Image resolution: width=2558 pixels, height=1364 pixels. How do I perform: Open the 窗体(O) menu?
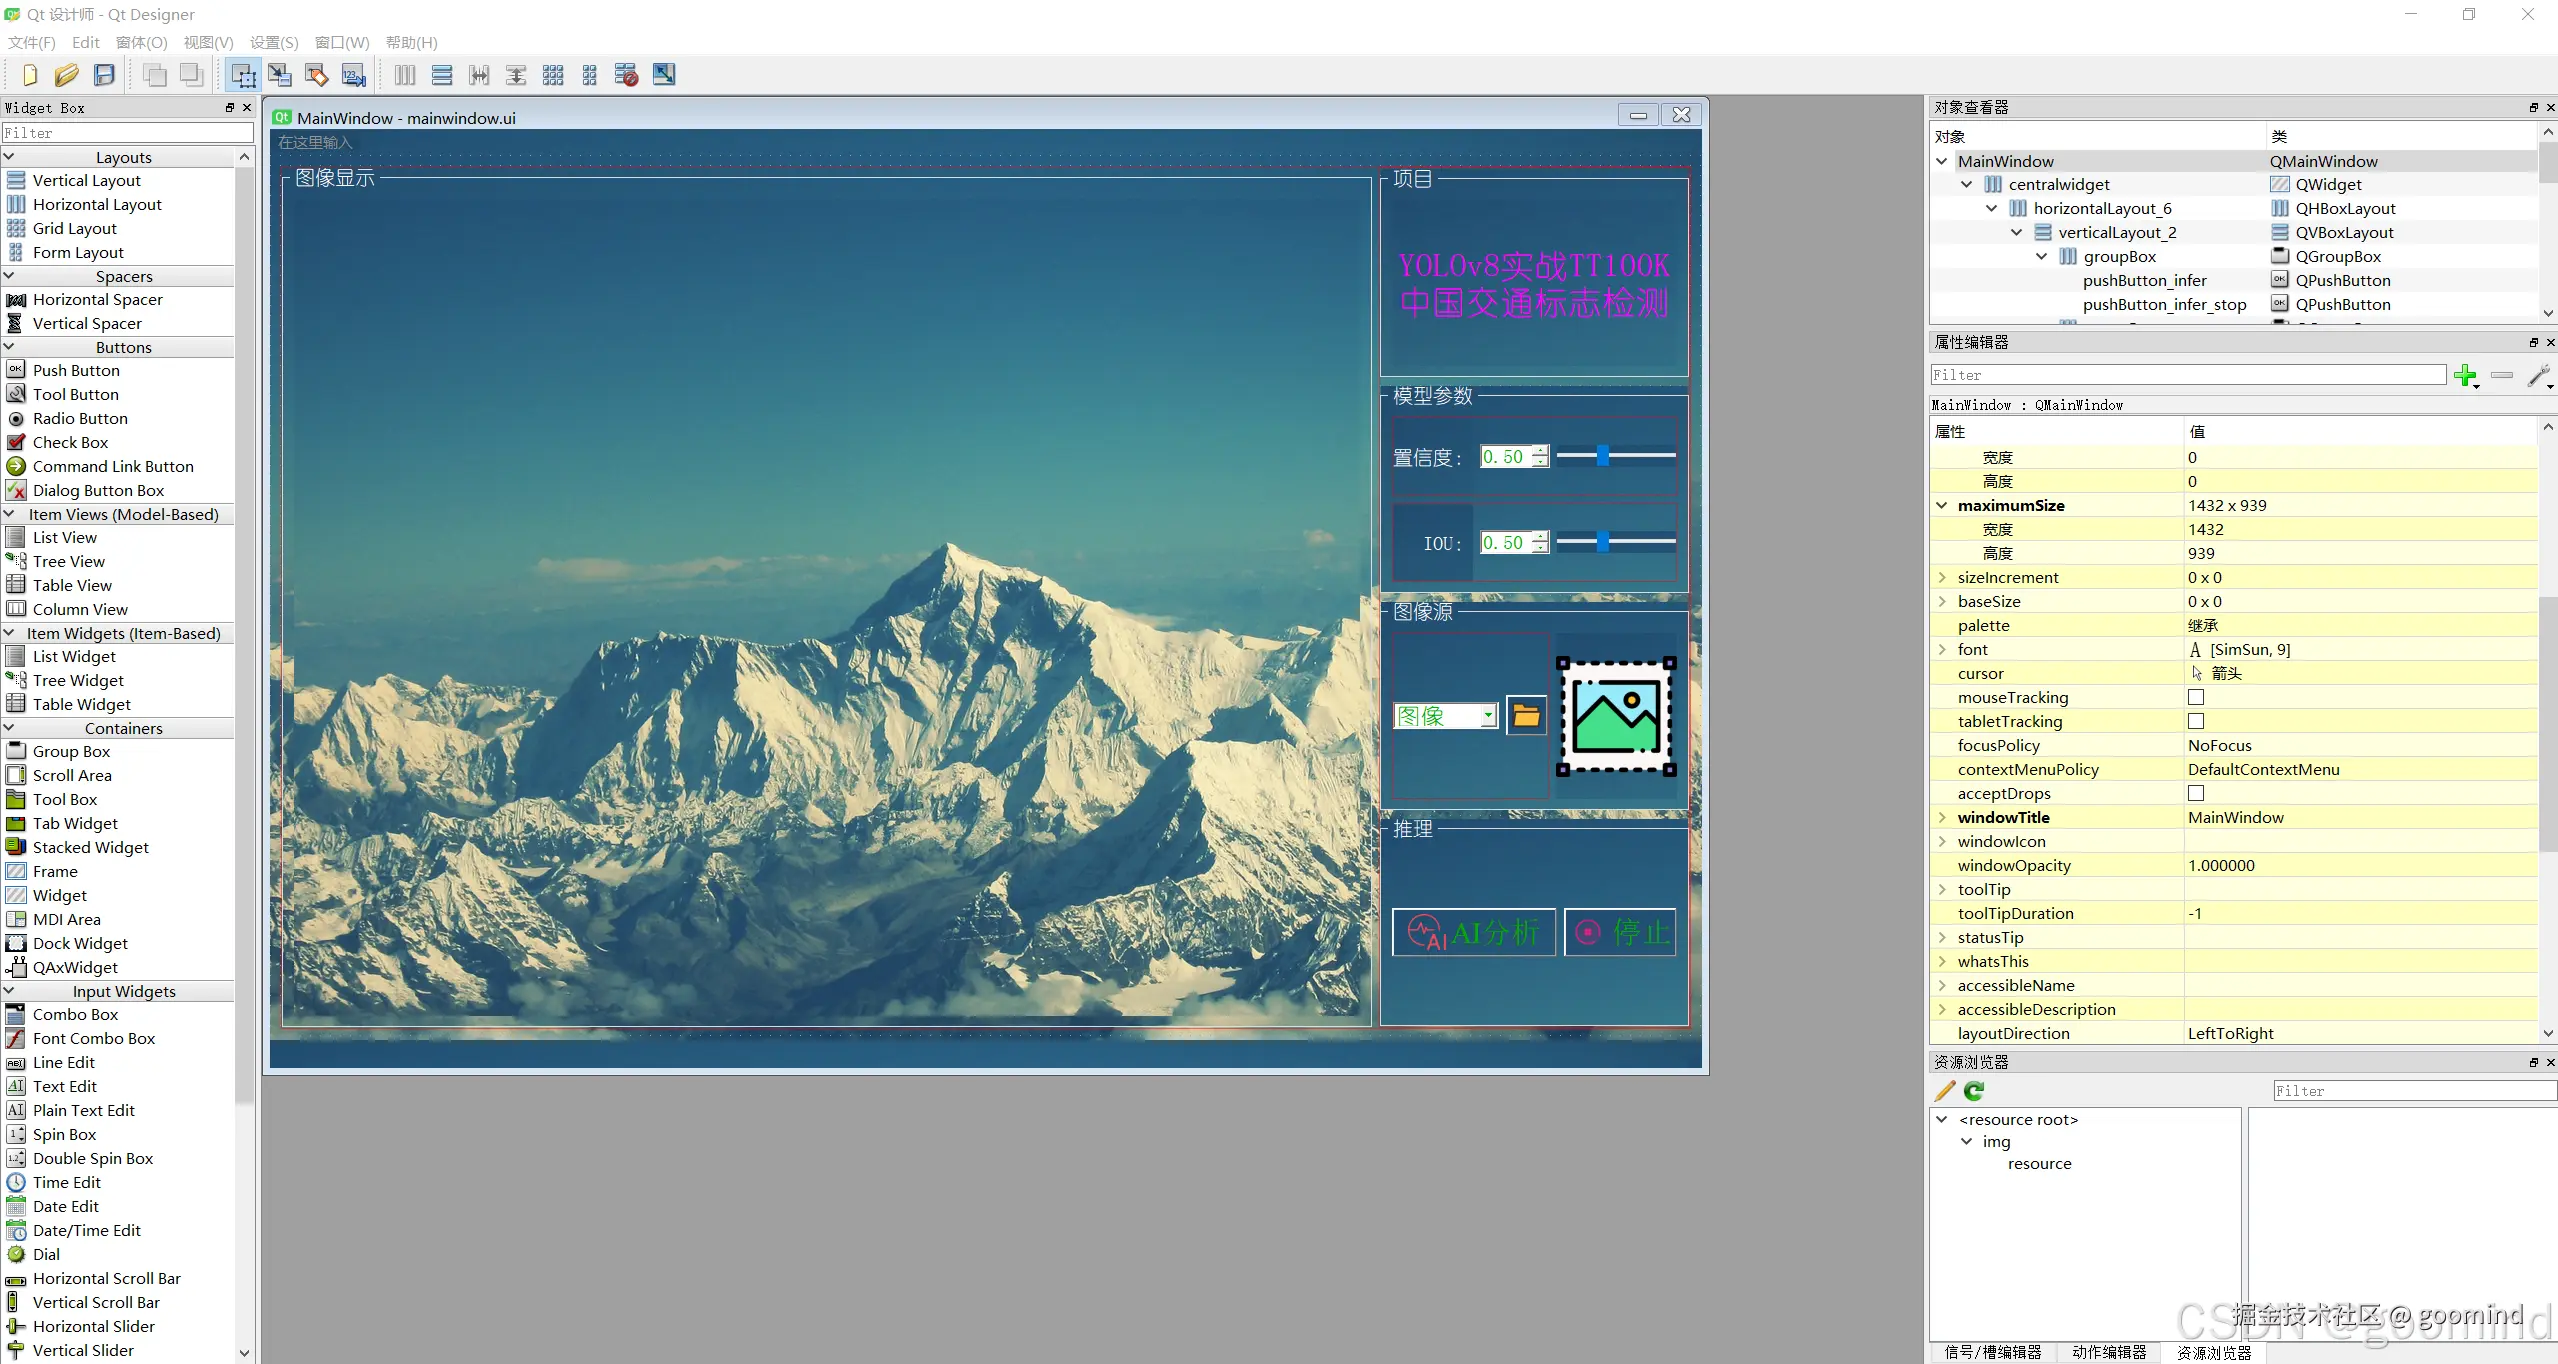(x=141, y=42)
